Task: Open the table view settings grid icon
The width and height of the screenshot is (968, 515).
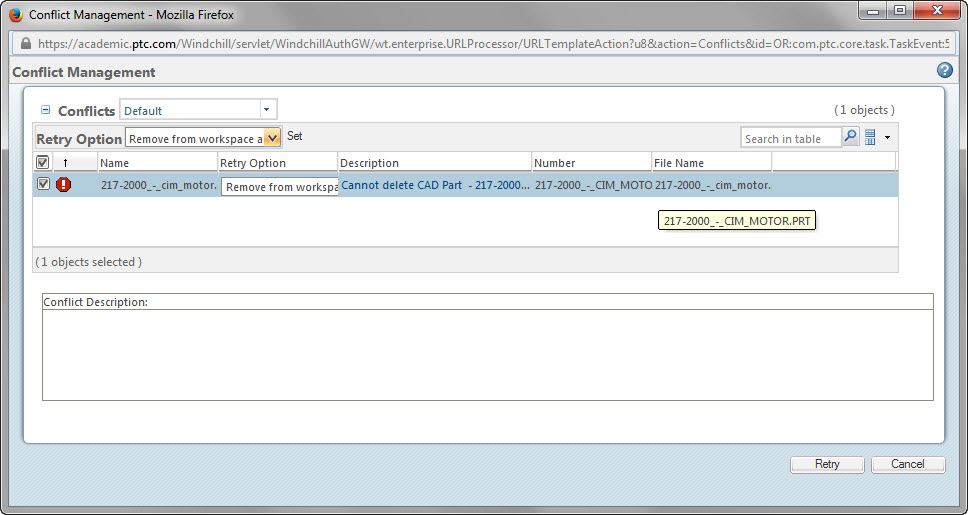Action: (870, 137)
